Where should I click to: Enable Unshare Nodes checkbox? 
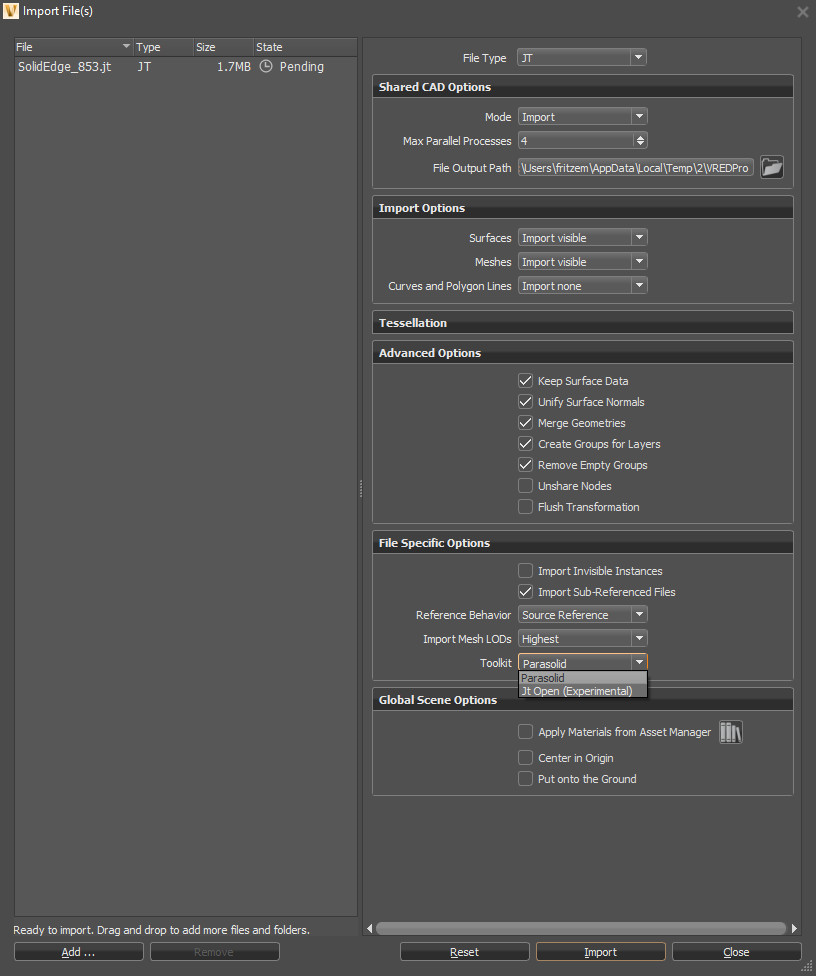(x=525, y=486)
